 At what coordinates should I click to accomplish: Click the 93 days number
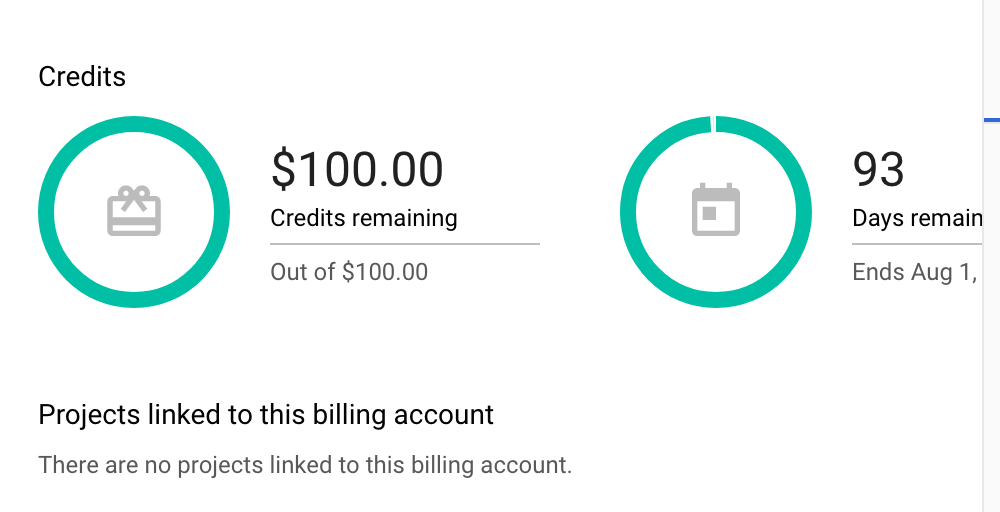[x=878, y=170]
